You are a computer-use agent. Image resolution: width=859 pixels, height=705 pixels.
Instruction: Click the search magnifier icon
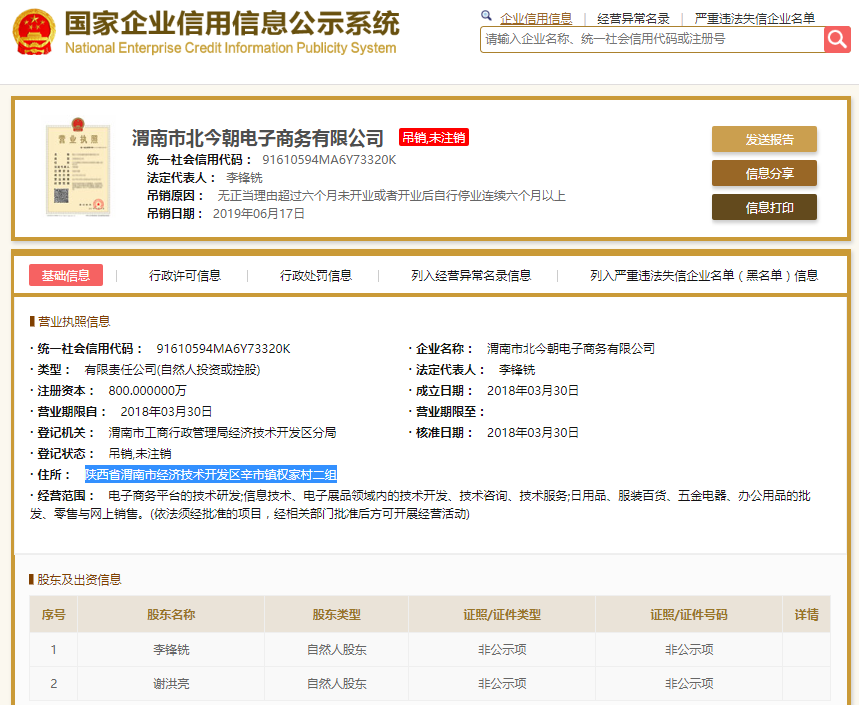tap(840, 40)
